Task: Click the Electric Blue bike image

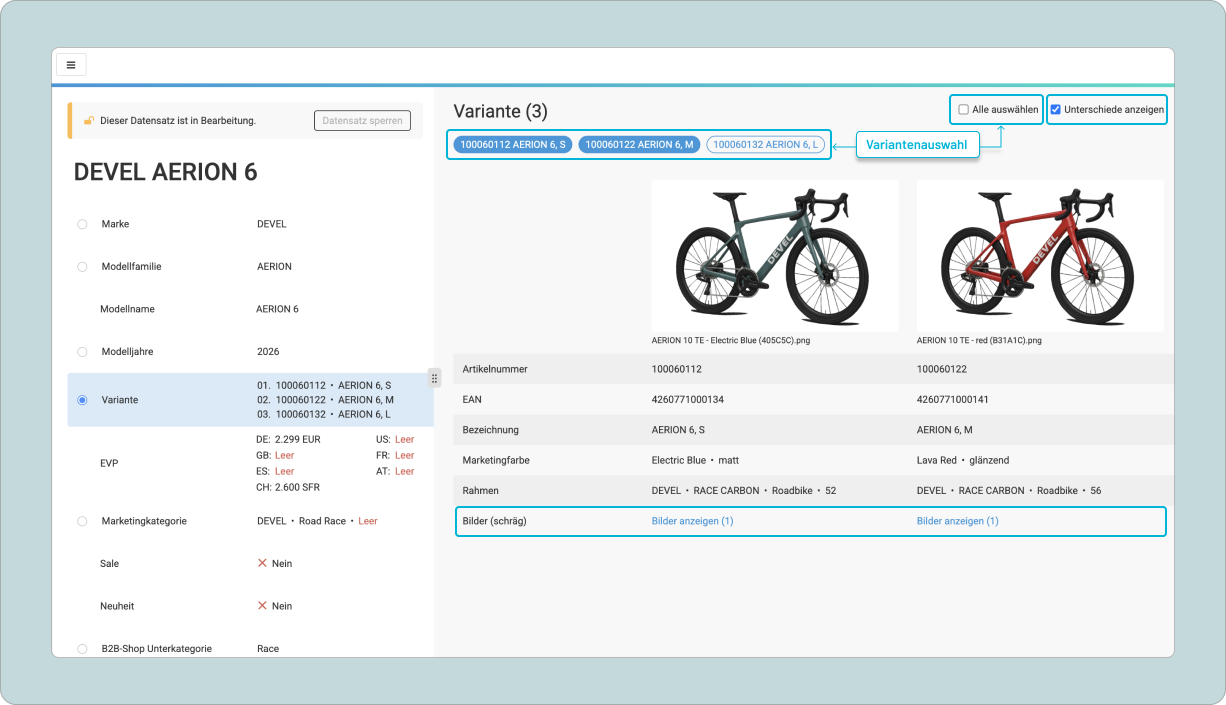Action: click(773, 256)
